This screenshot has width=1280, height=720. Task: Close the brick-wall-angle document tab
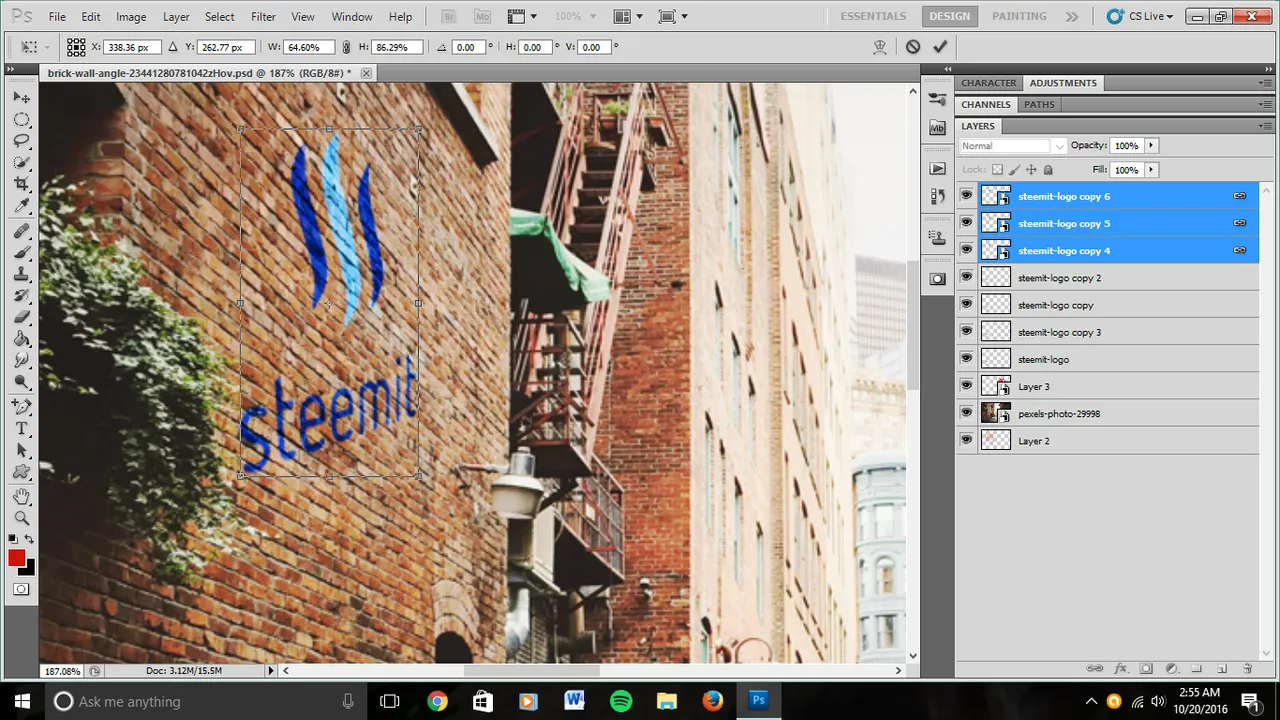coord(366,73)
